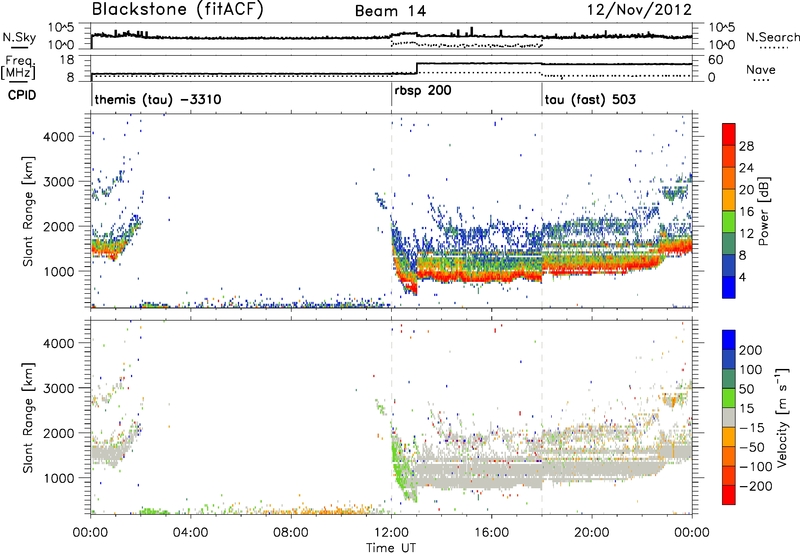Click the '1000' tick on the velocity panel
This screenshot has height=554, width=800.
58,478
